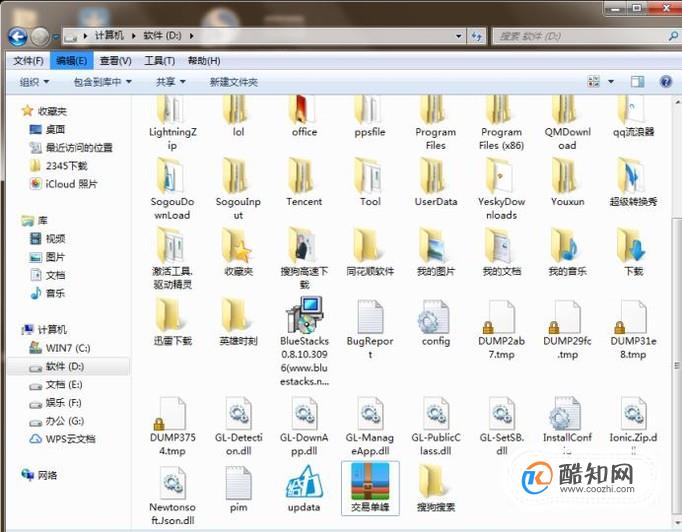This screenshot has height=532, width=682.
Task: Select the Newtonsoft.Json.dll file
Action: tap(172, 496)
